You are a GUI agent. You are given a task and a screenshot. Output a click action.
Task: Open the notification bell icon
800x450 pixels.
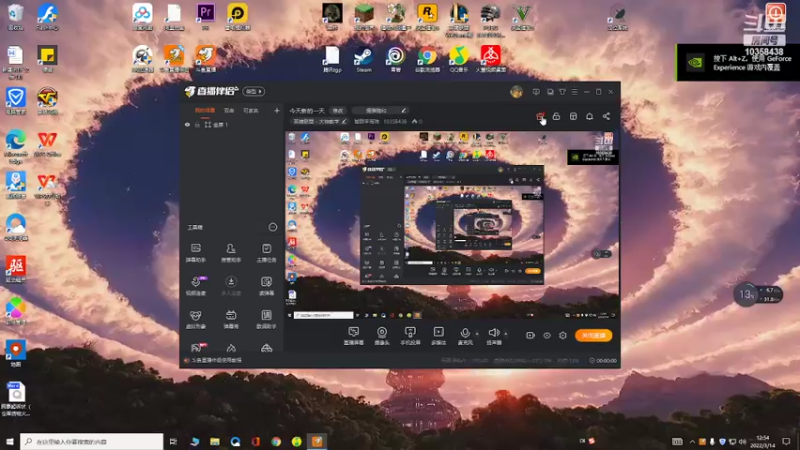(589, 117)
